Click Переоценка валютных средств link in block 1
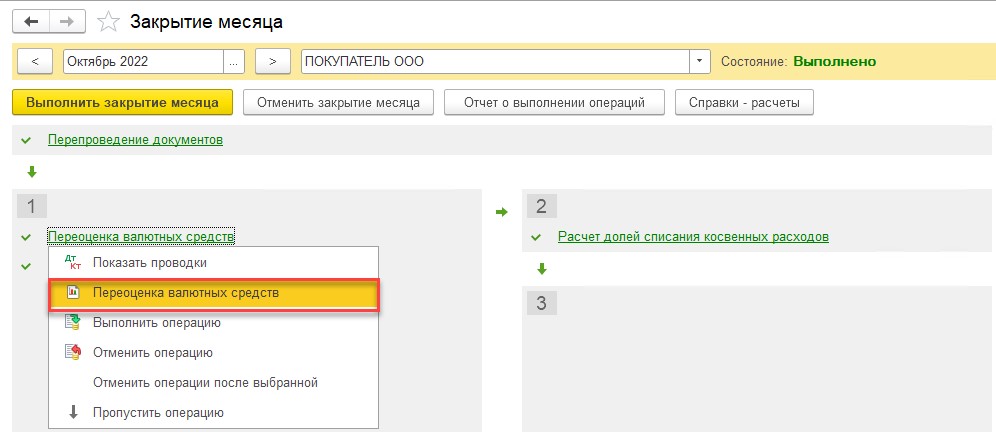 (141, 237)
